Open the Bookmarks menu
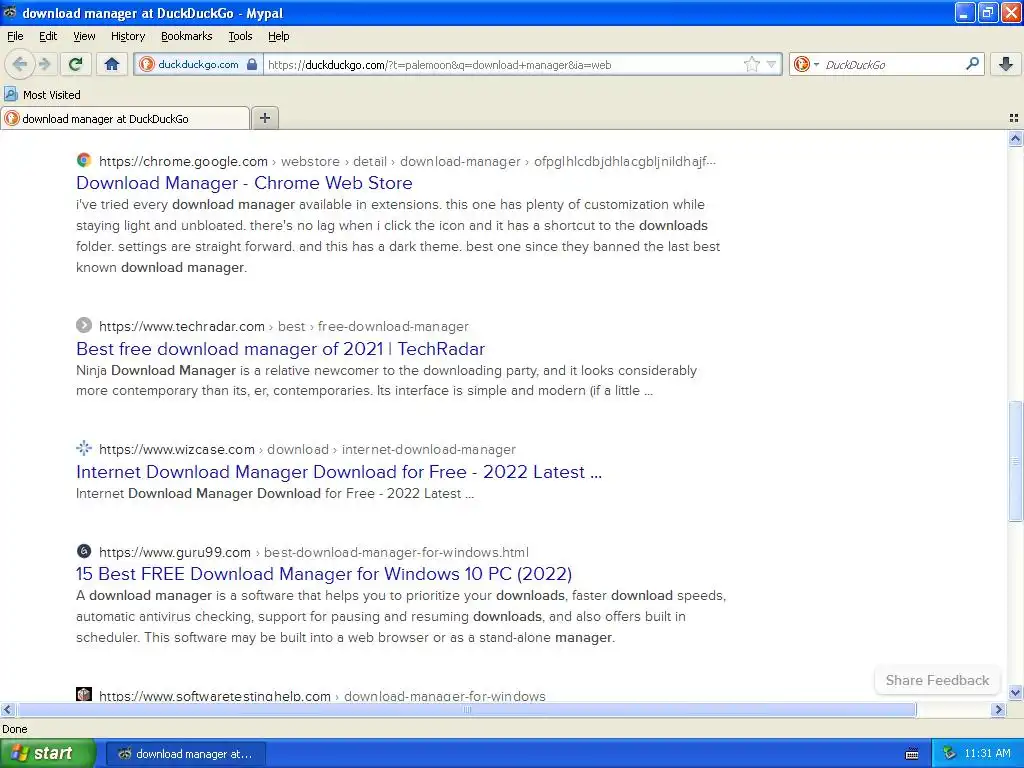 tap(187, 36)
